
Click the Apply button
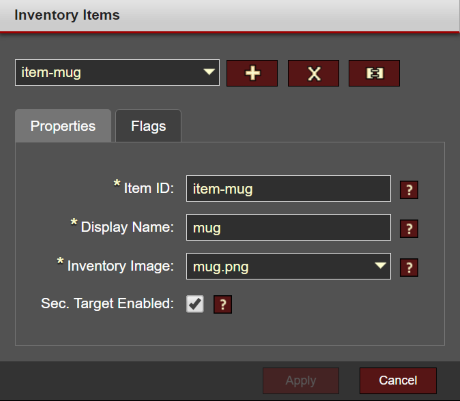point(301,381)
